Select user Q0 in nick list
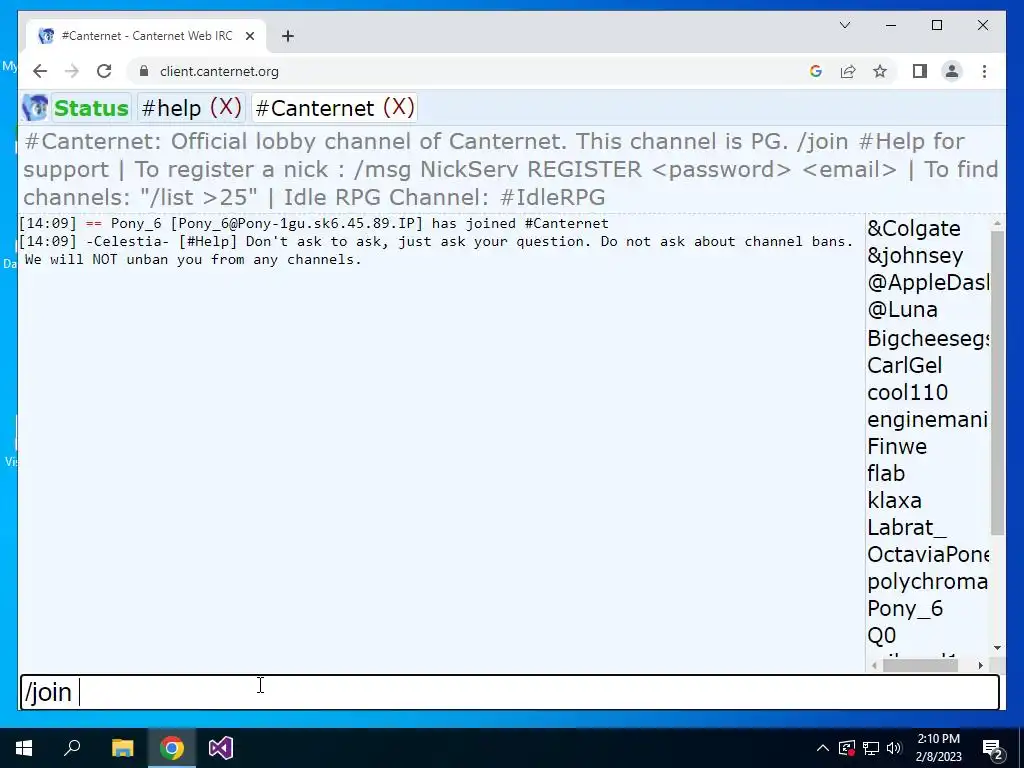 click(x=882, y=635)
